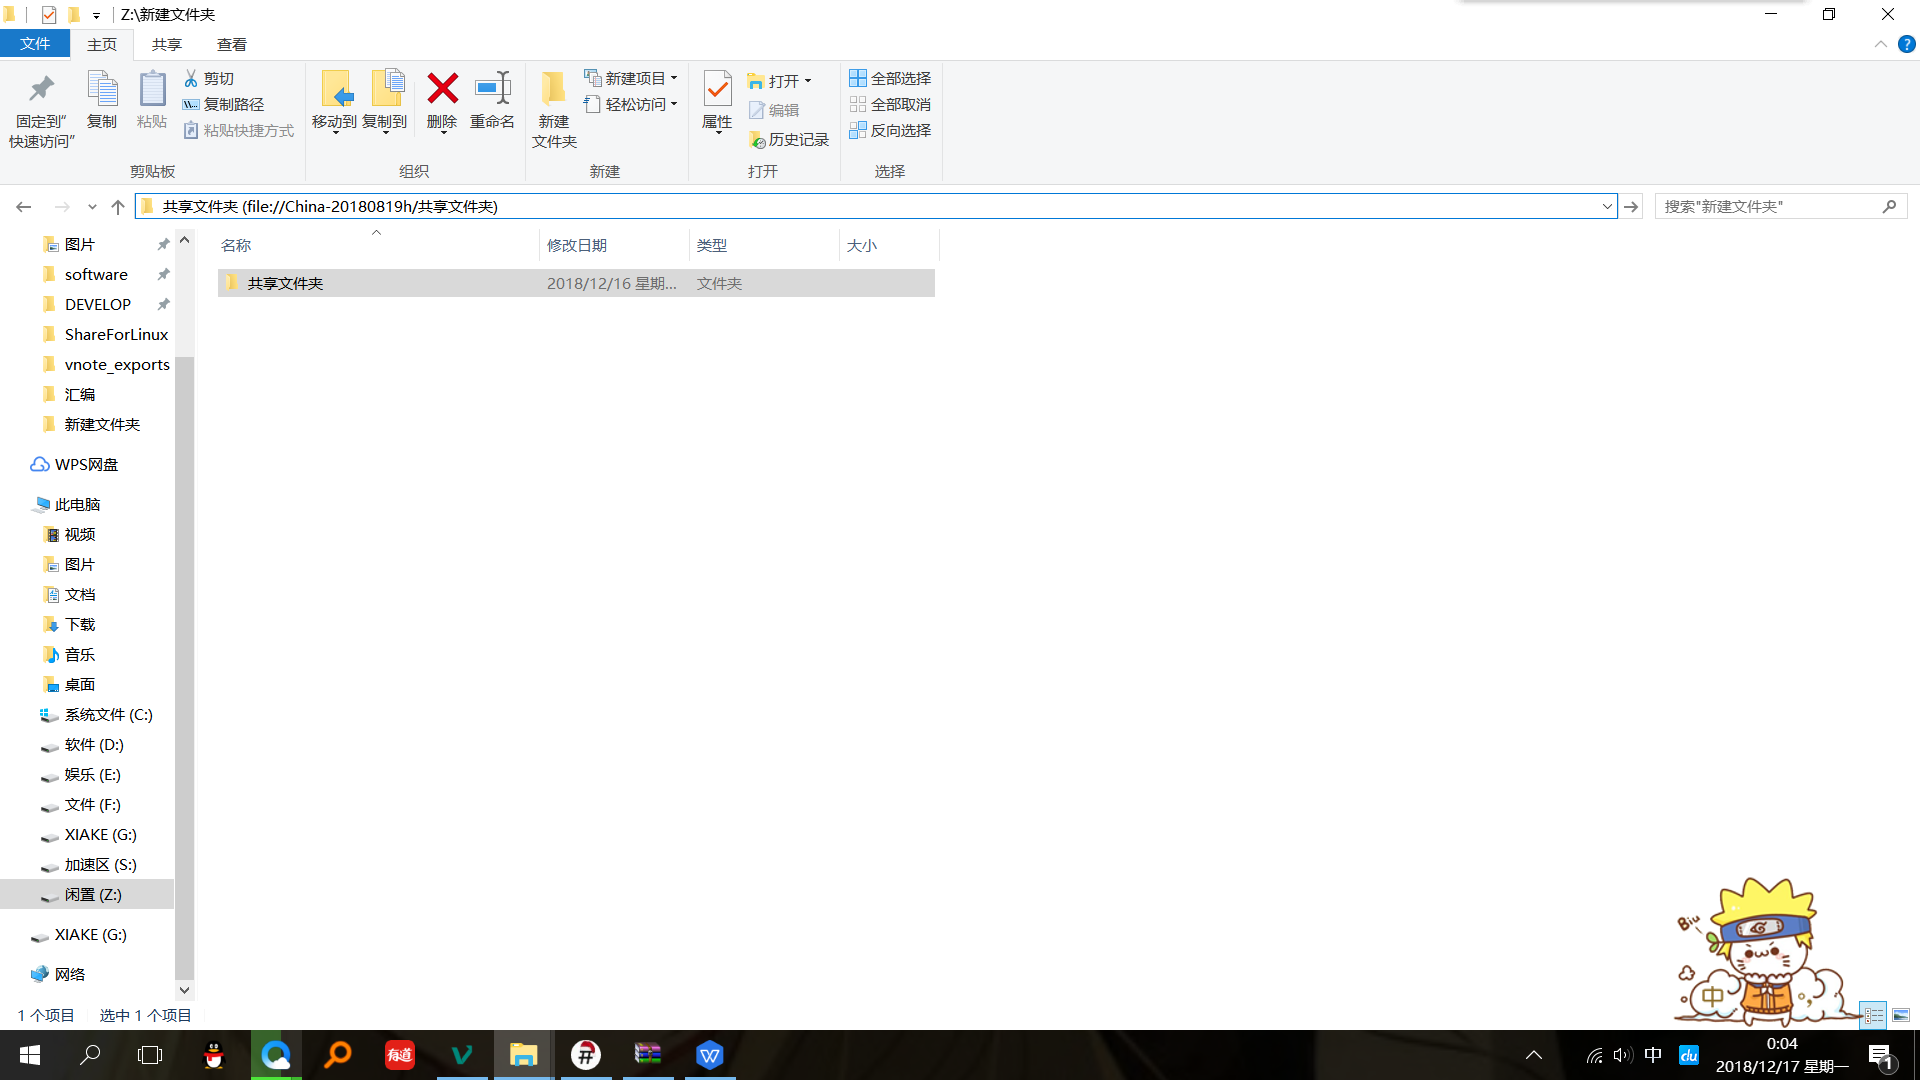Click the History icon in Open group

point(757,140)
